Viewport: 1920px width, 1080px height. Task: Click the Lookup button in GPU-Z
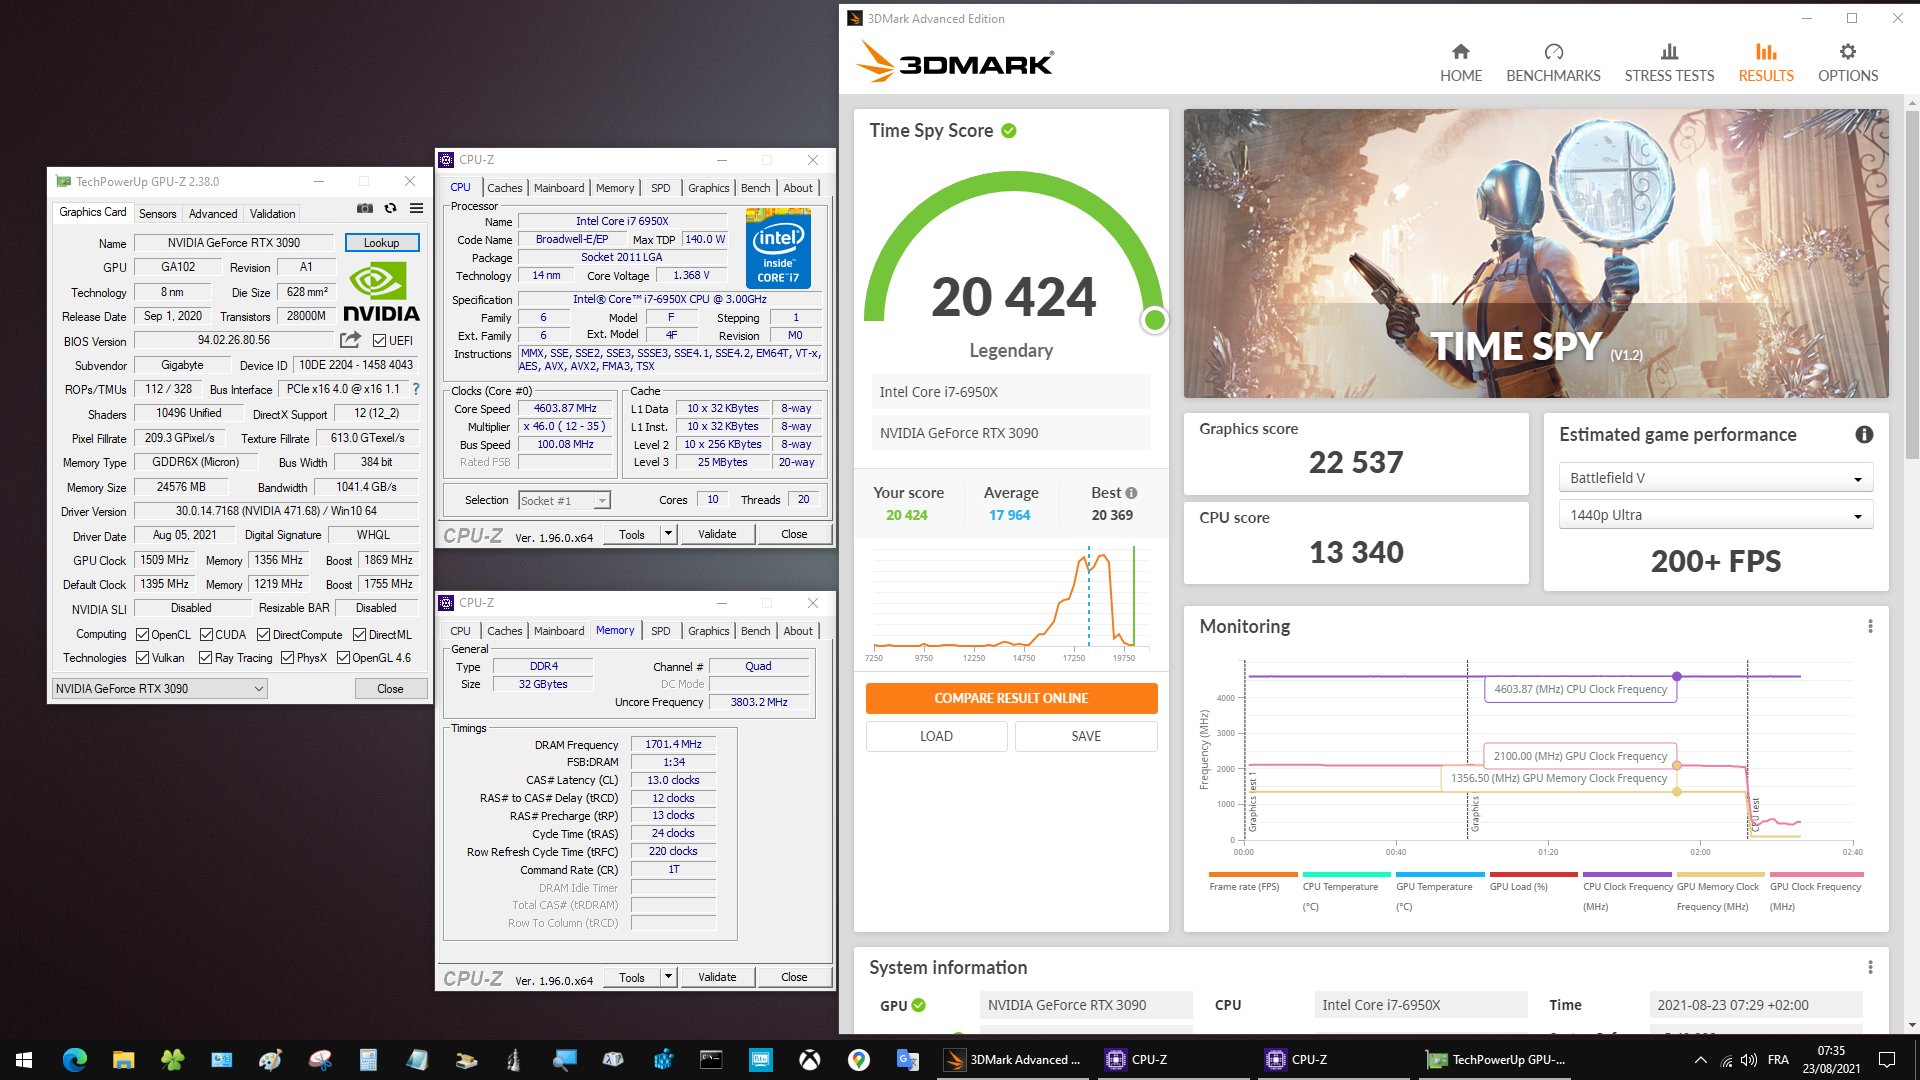(x=382, y=243)
